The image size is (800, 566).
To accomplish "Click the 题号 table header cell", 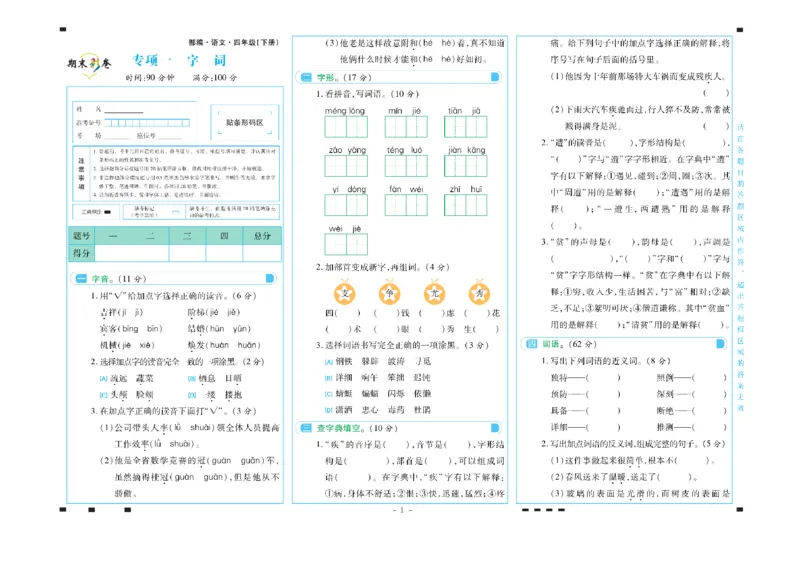I will pyautogui.click(x=82, y=236).
